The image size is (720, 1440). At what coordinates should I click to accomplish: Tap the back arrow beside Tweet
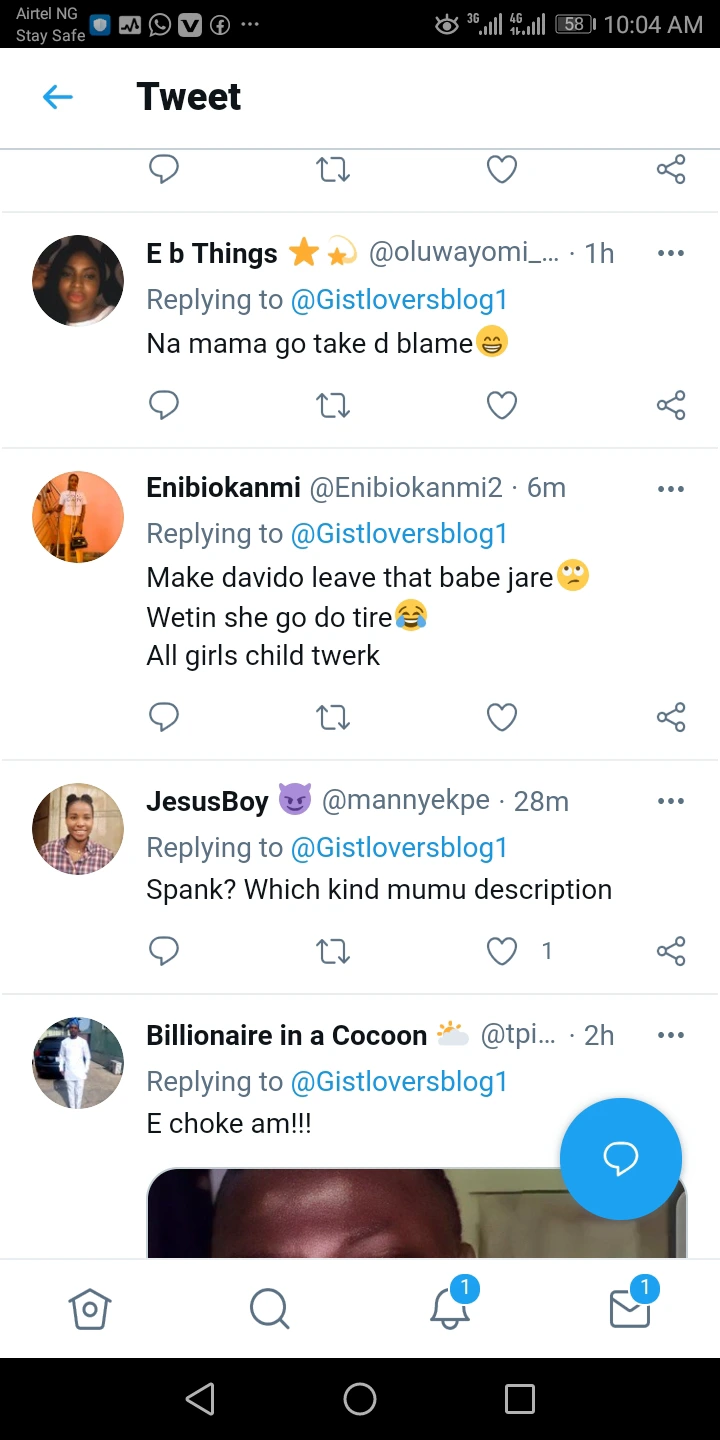58,97
